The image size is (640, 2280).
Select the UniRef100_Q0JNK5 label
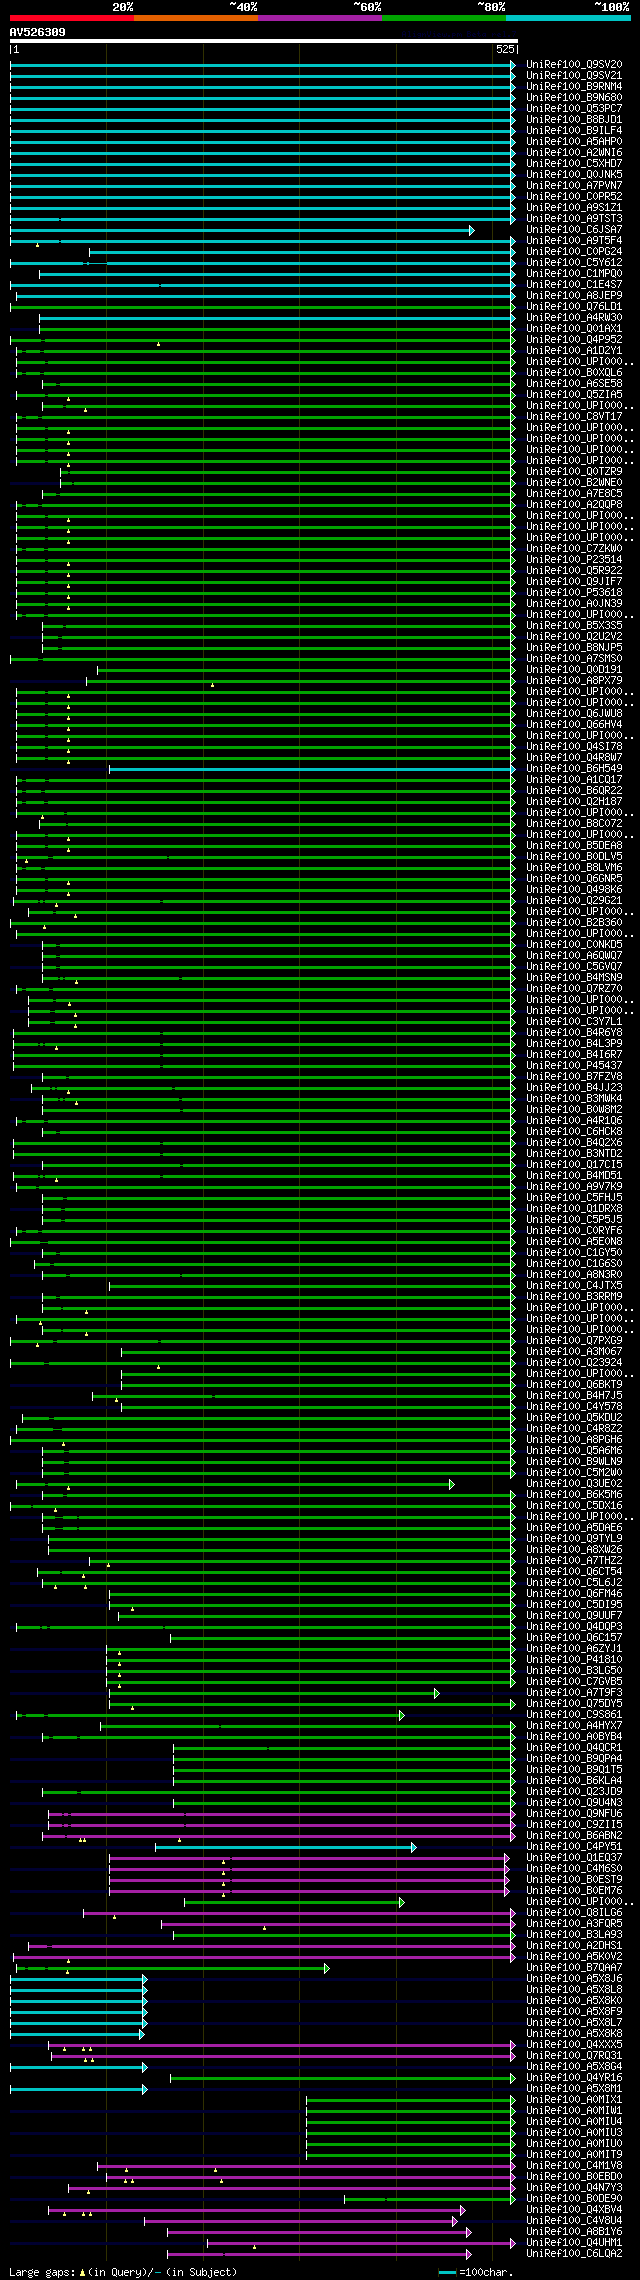pos(574,174)
